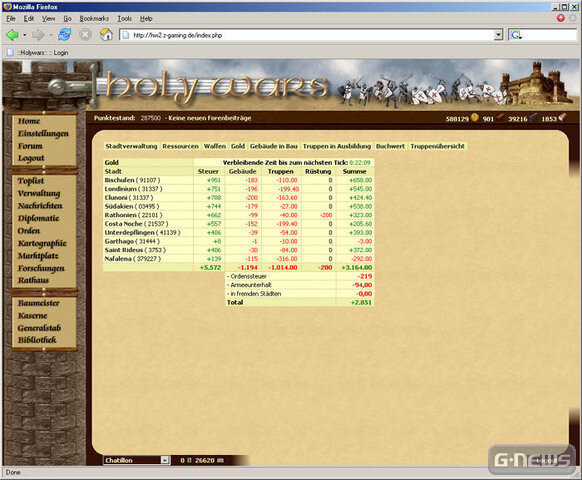Click the Stop loading icon
The image size is (582, 480).
85,35
